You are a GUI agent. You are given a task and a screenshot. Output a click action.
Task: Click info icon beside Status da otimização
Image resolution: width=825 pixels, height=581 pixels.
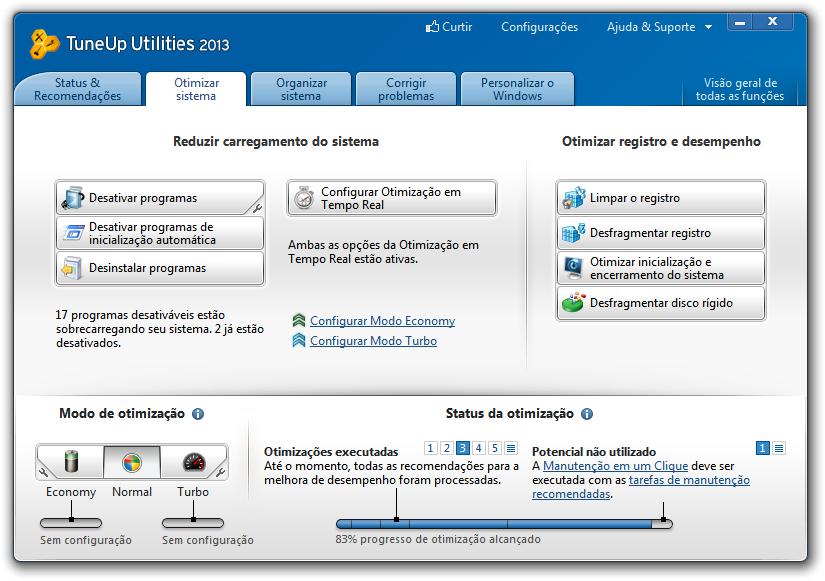[587, 414]
